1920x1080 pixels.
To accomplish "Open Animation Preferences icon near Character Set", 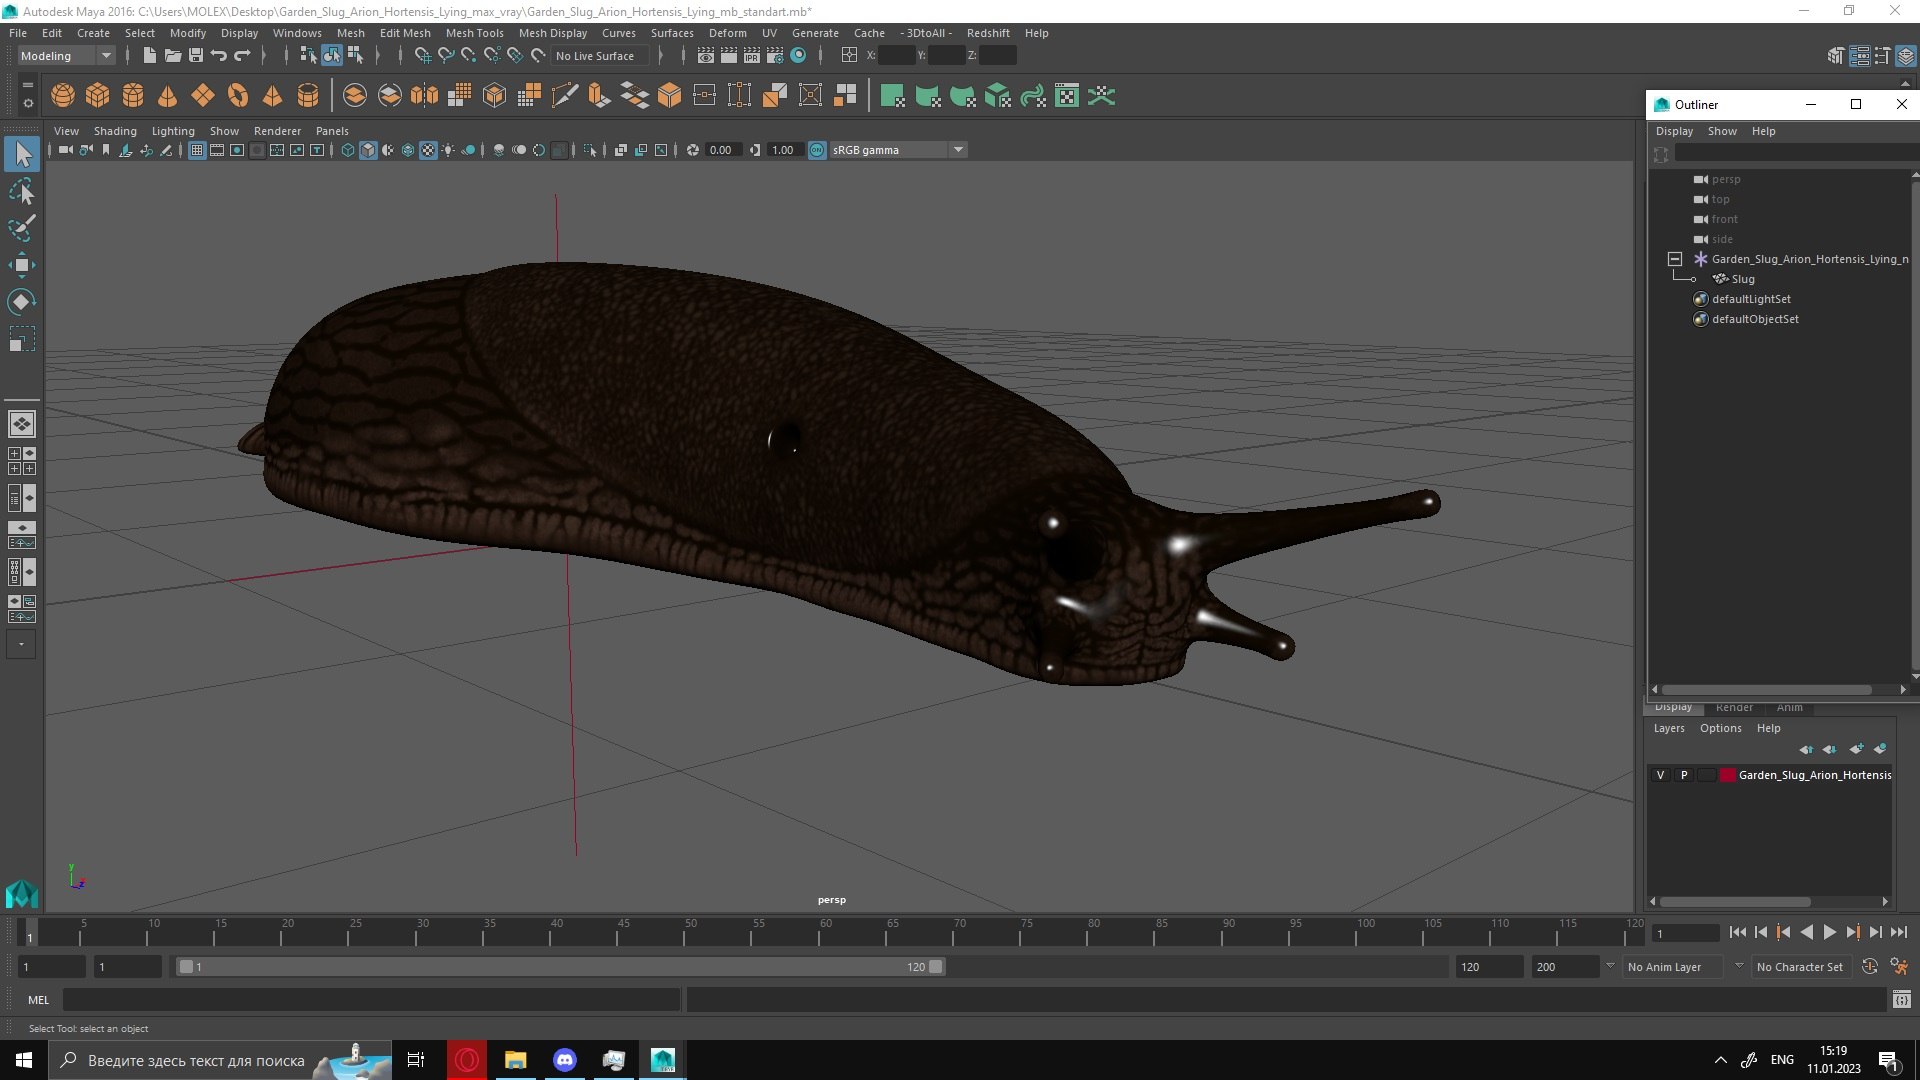I will 1899,967.
